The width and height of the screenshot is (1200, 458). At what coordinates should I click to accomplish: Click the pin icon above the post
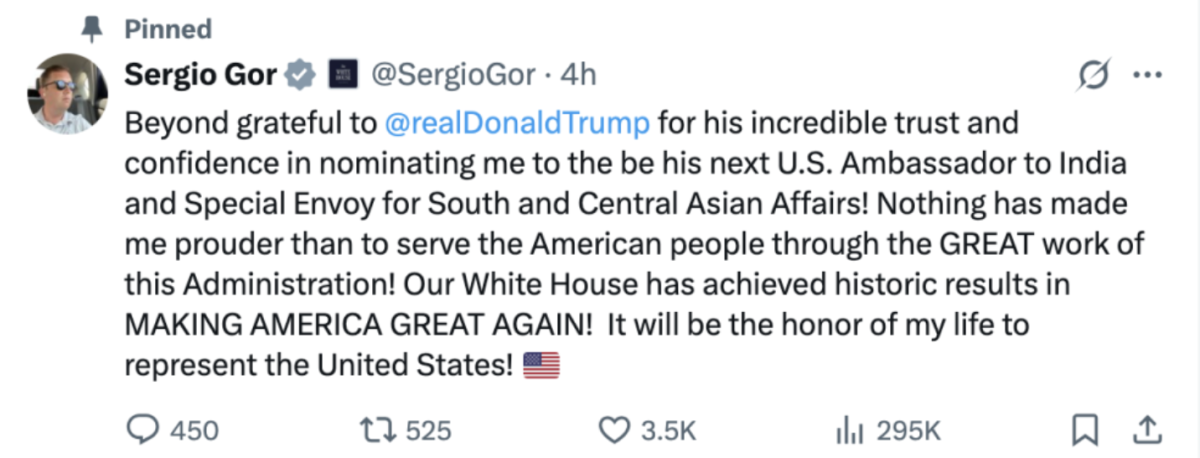click(93, 29)
